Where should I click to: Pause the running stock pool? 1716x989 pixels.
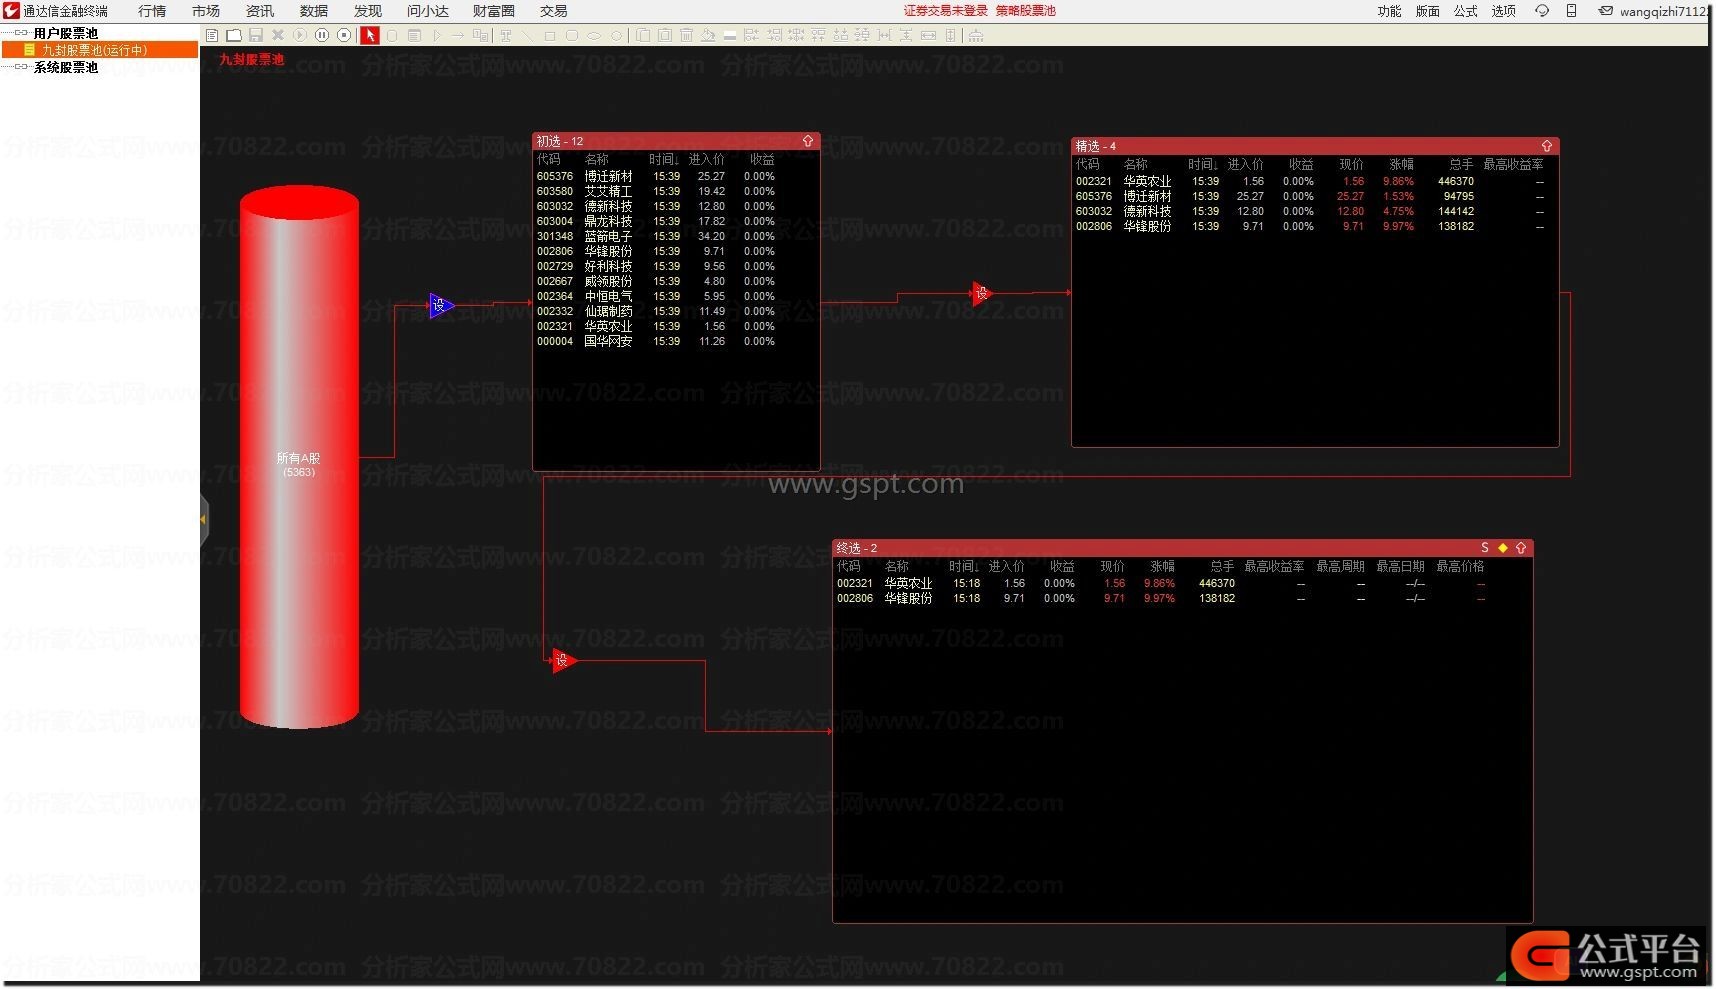pos(322,35)
